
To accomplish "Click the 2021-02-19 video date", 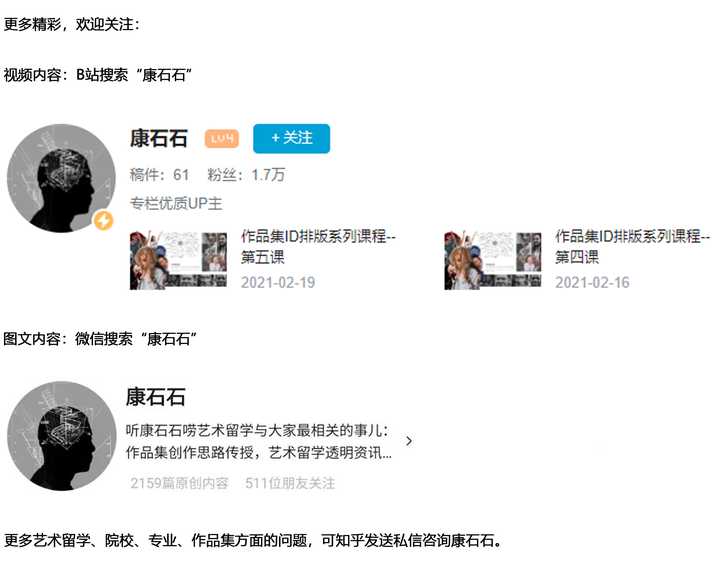I will tap(278, 282).
